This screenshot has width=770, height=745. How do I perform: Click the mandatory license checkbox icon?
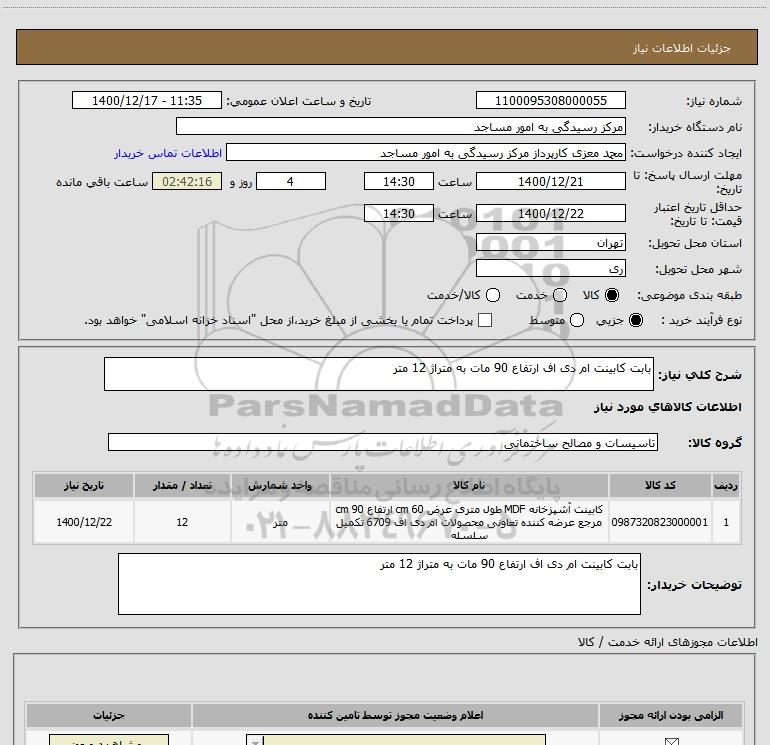click(671, 741)
